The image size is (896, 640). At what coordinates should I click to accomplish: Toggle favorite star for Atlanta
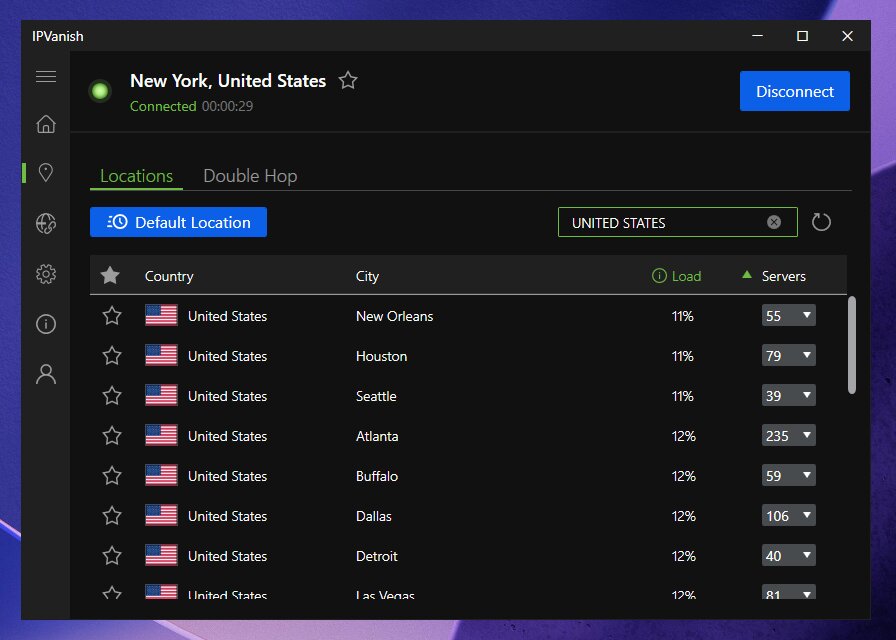click(x=112, y=436)
